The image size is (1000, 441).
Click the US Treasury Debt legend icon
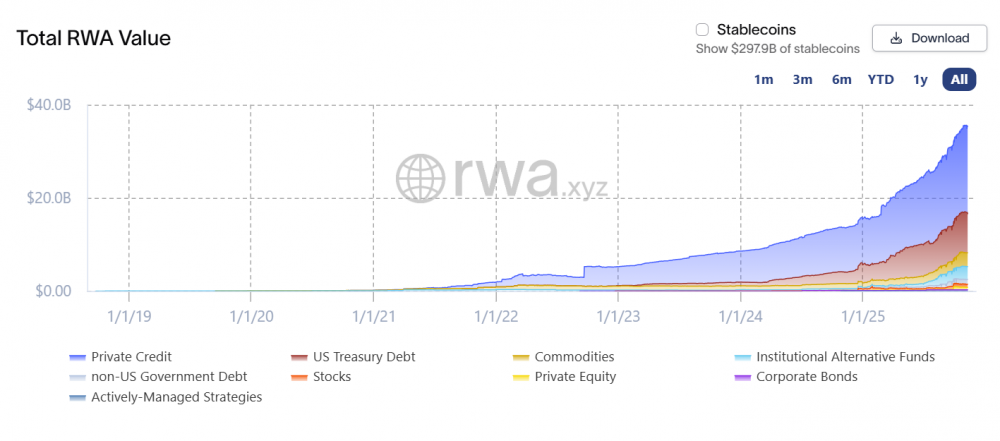(x=299, y=357)
